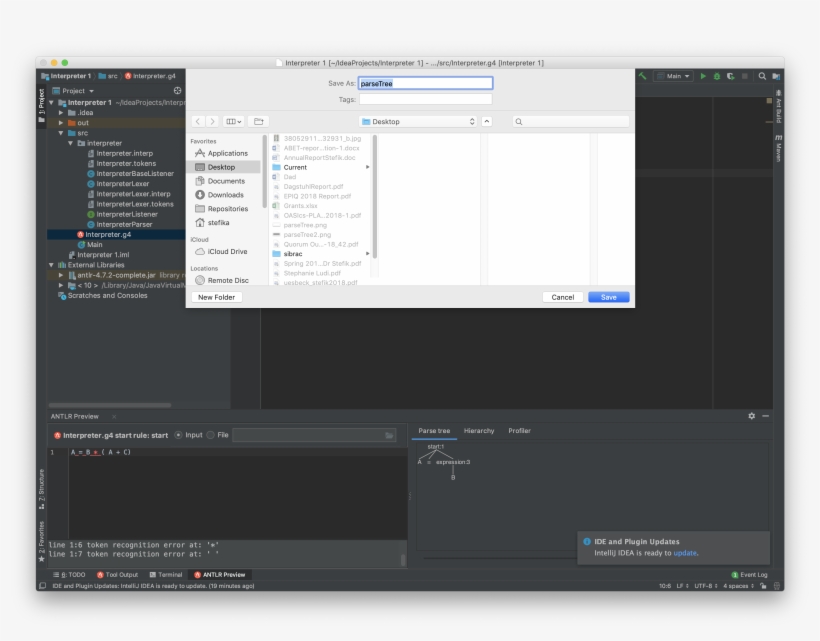Viewport: 820px width, 641px height.
Task: Open the Project view mode dropdown
Action: [80, 89]
